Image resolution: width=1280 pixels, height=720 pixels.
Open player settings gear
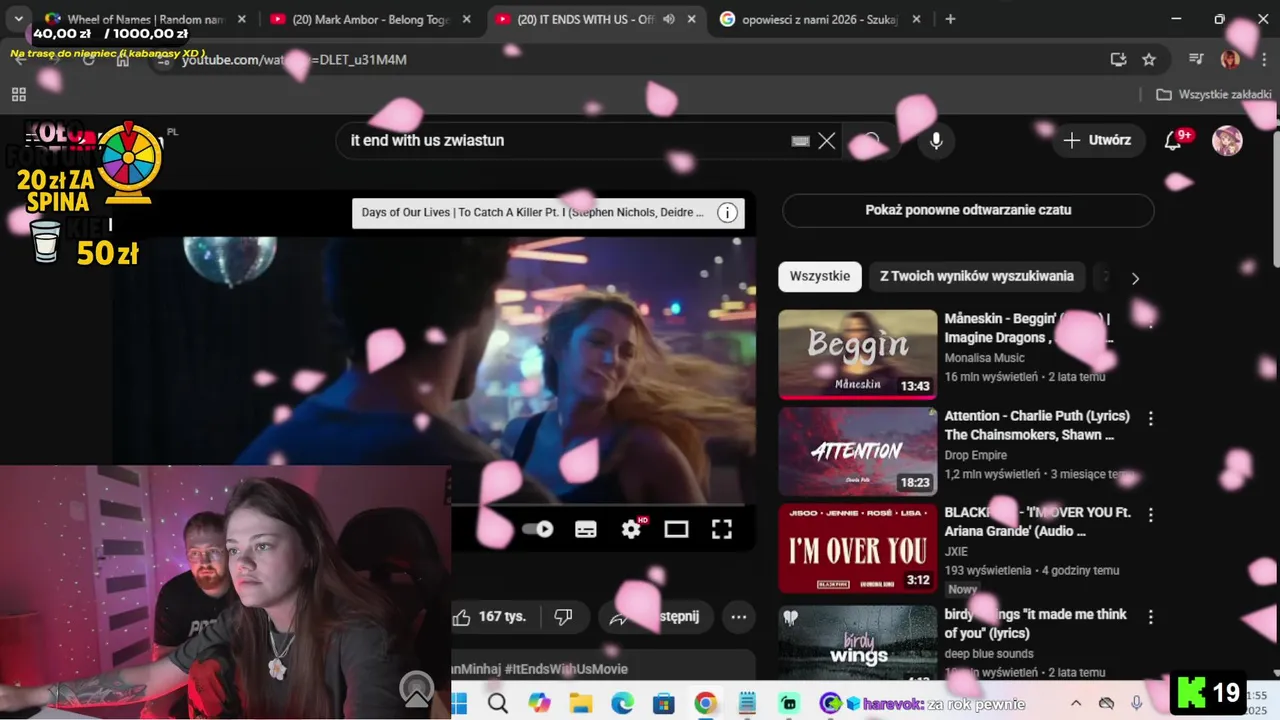[631, 529]
